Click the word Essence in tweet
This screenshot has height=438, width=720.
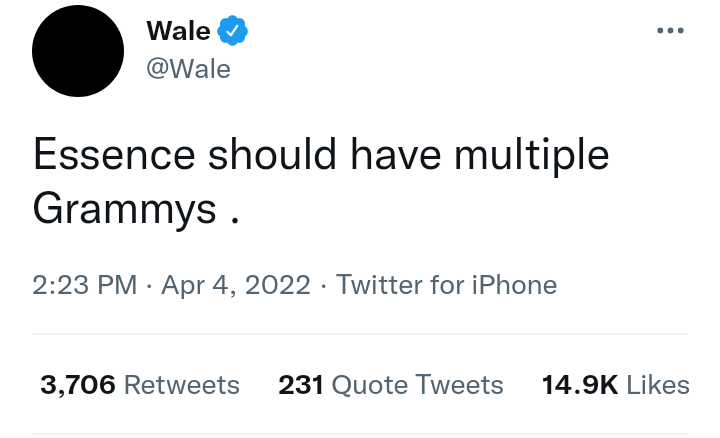pos(113,157)
